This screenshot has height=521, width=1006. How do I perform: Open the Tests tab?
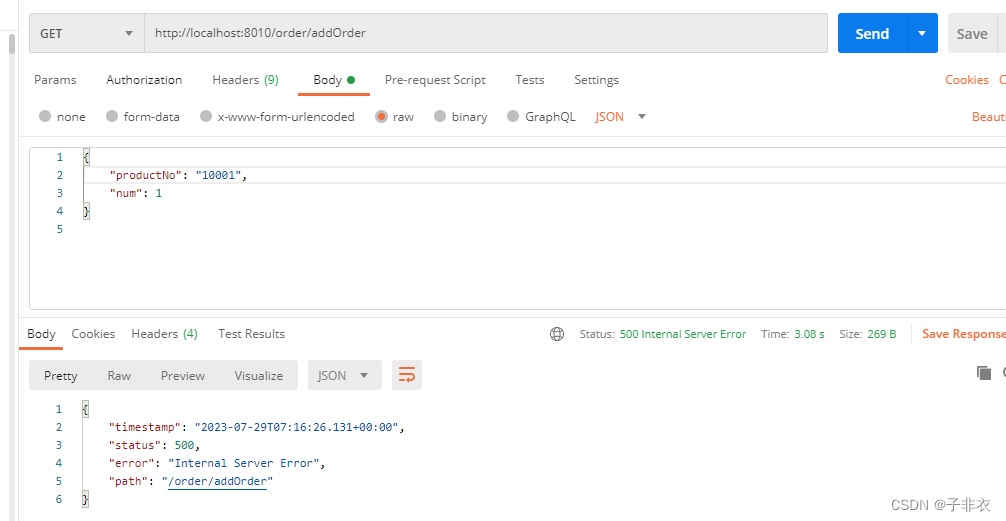click(529, 80)
